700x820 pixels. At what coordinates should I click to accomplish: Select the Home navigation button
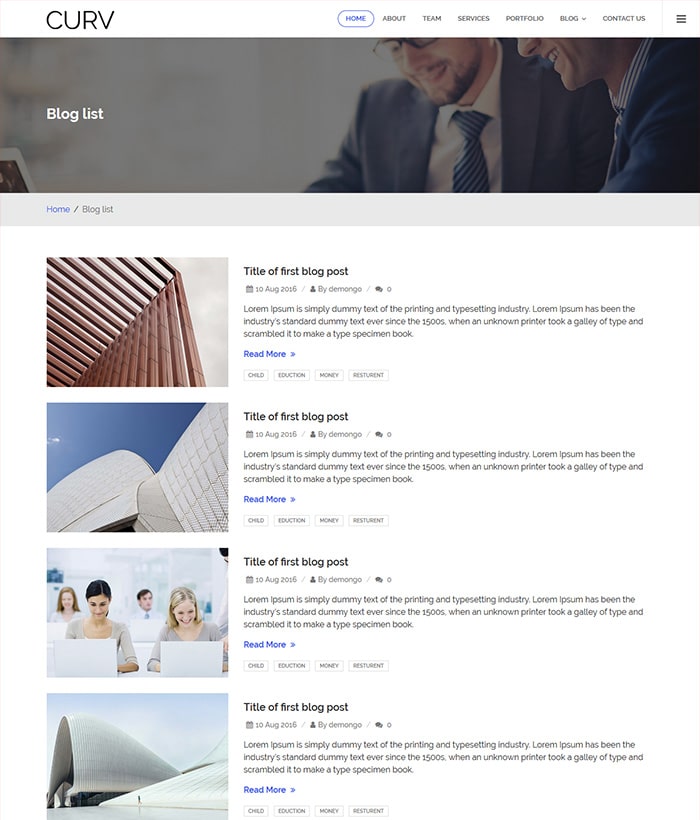coord(355,18)
